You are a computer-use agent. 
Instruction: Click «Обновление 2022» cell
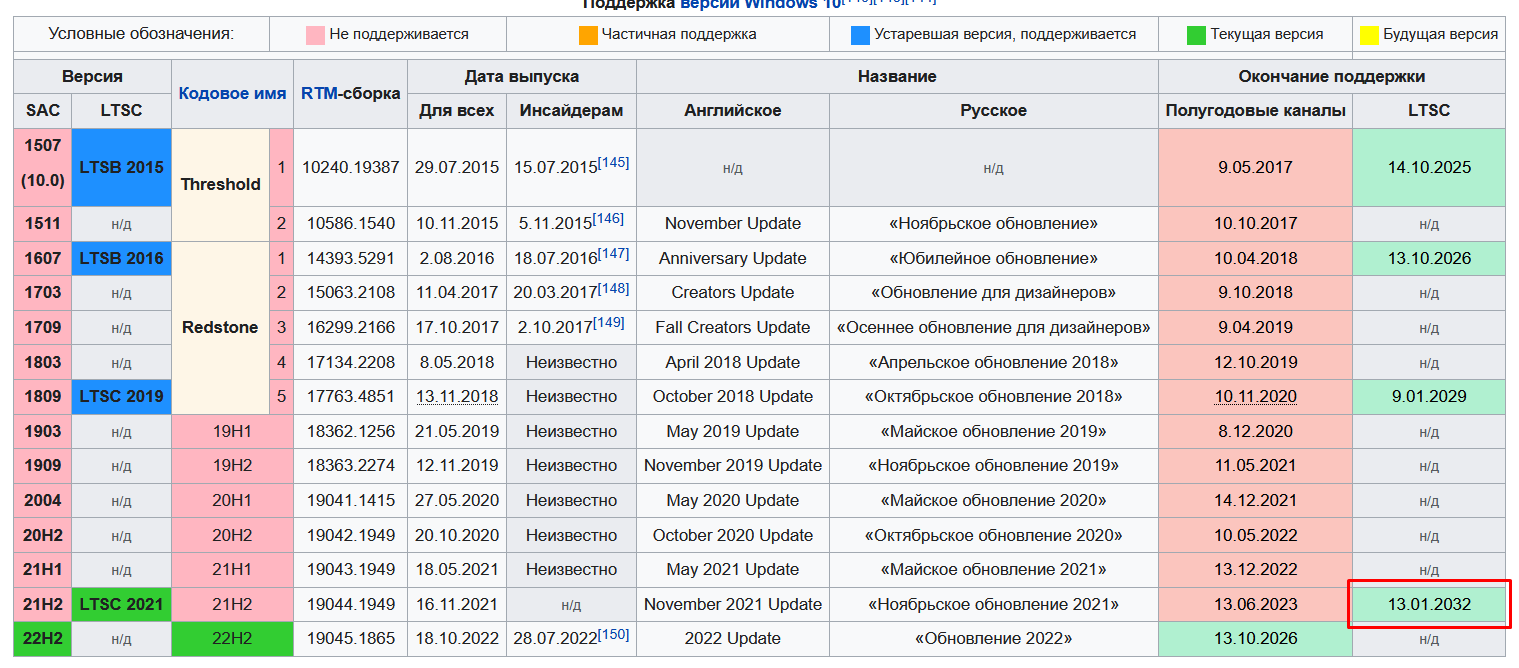(x=993, y=638)
